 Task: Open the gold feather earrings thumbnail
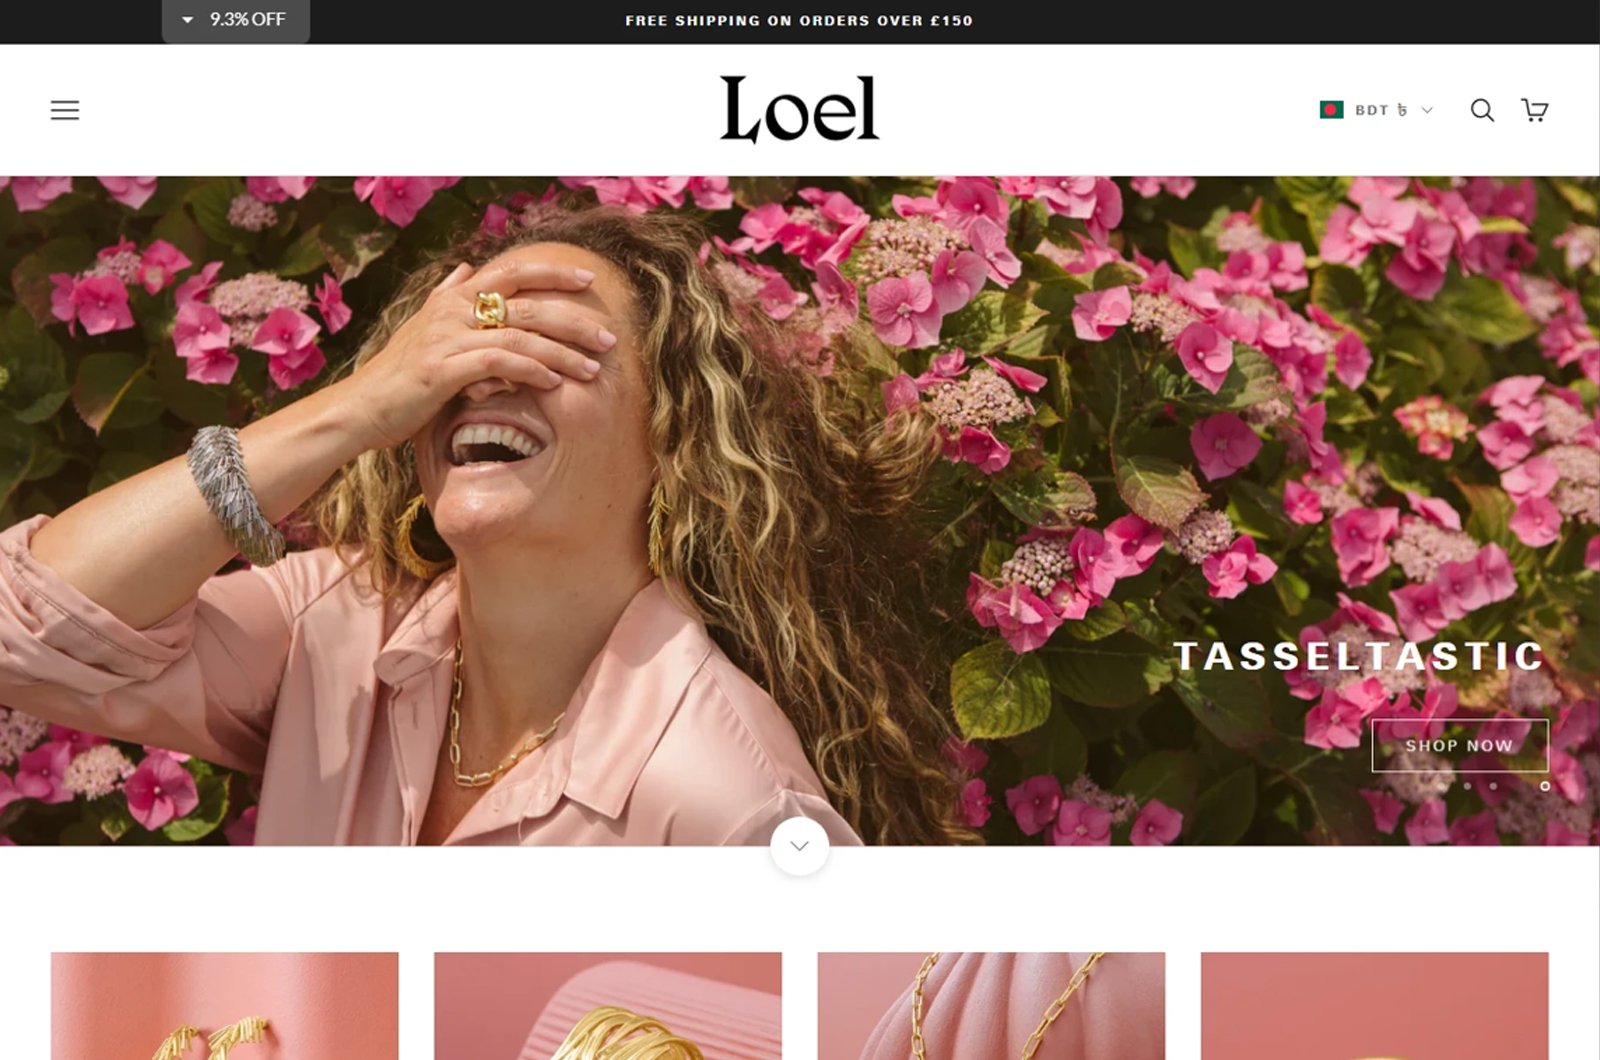(225, 1006)
